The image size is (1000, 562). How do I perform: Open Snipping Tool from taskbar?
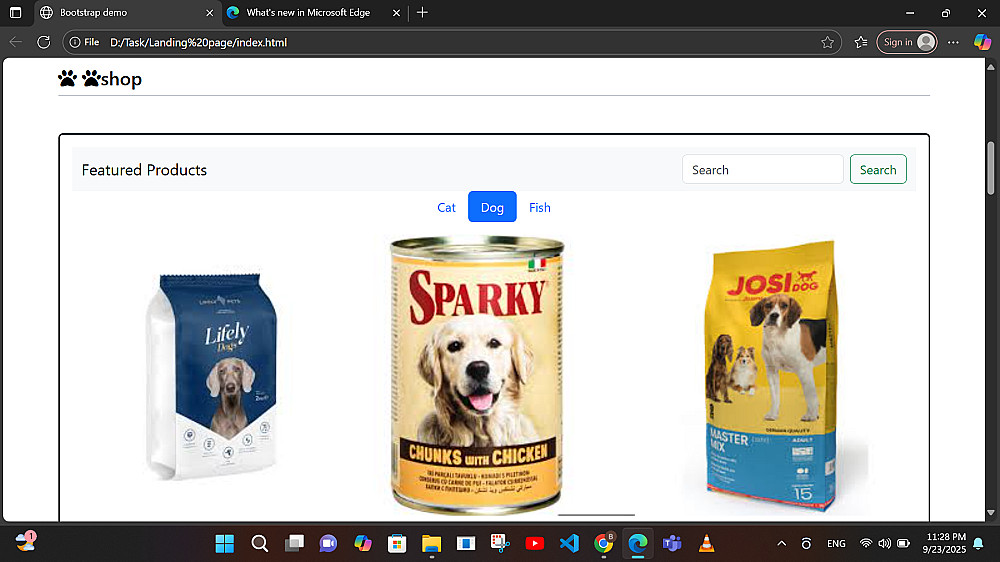click(x=500, y=544)
